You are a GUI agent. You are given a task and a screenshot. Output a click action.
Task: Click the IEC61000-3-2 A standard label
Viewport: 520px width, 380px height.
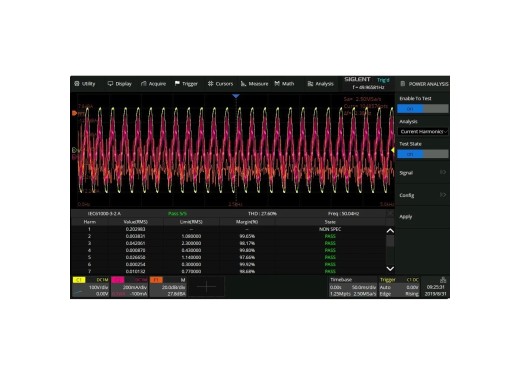click(104, 213)
